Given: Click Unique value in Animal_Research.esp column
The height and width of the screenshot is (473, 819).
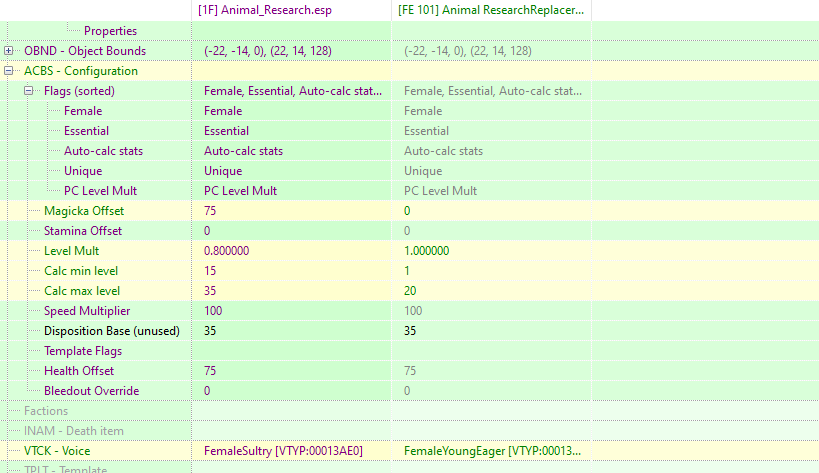Looking at the screenshot, I should click(223, 171).
